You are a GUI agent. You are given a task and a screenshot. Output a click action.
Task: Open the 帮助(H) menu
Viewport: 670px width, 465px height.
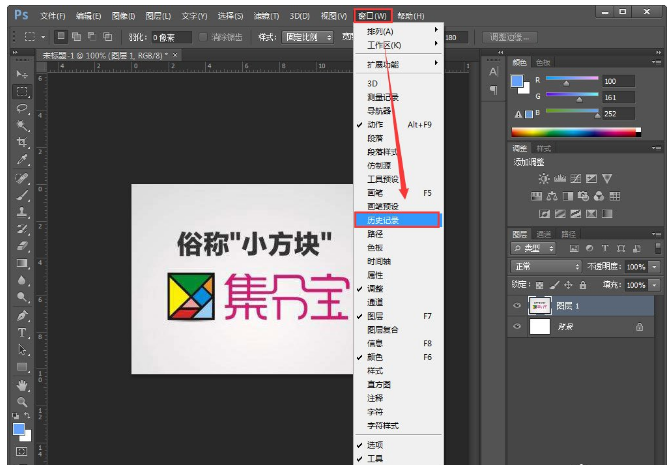[x=409, y=16]
